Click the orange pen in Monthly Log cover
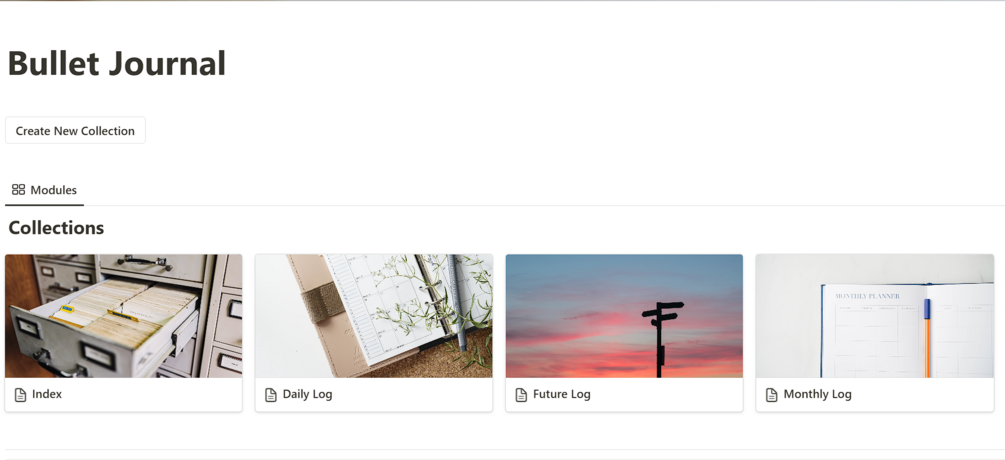1005x460 pixels. (927, 338)
